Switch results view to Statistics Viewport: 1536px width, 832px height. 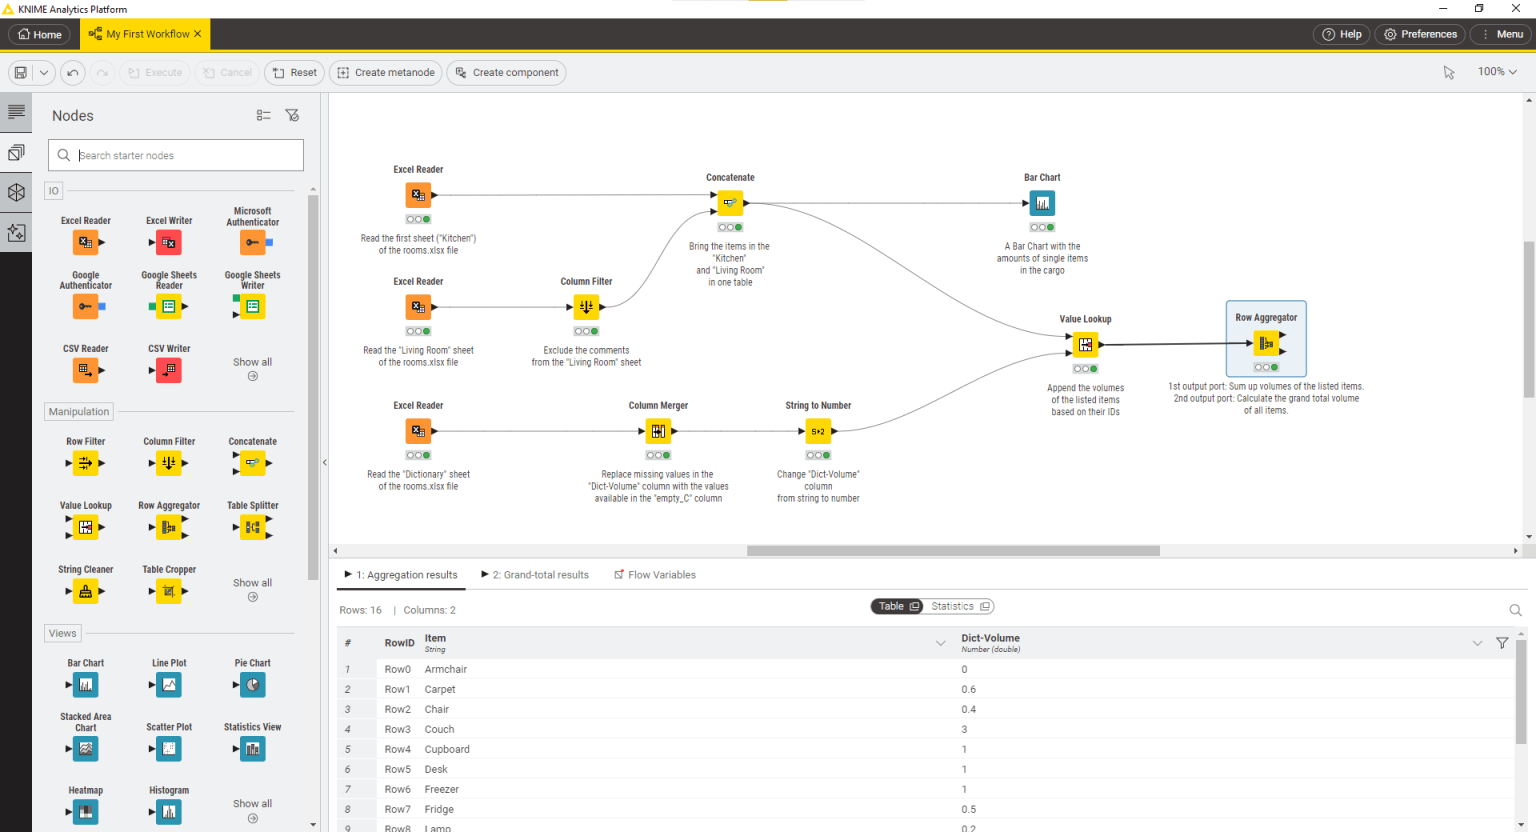[960, 606]
